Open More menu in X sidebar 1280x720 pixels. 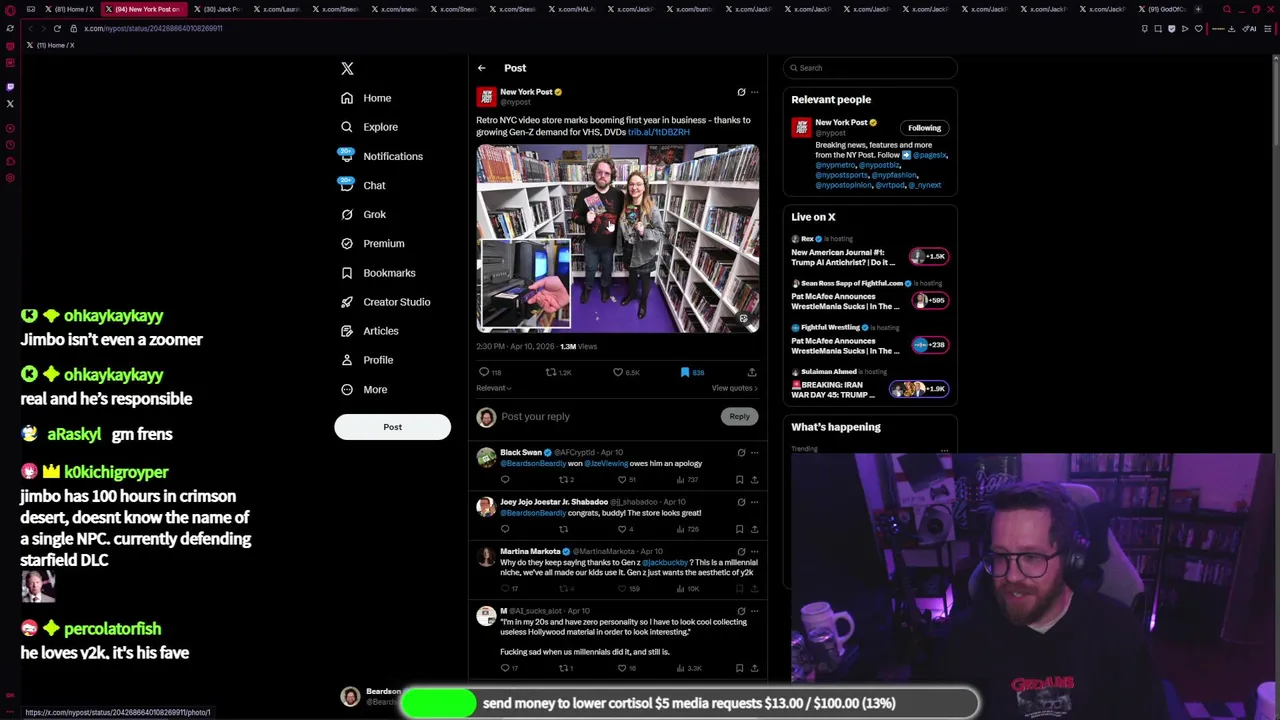tap(375, 389)
